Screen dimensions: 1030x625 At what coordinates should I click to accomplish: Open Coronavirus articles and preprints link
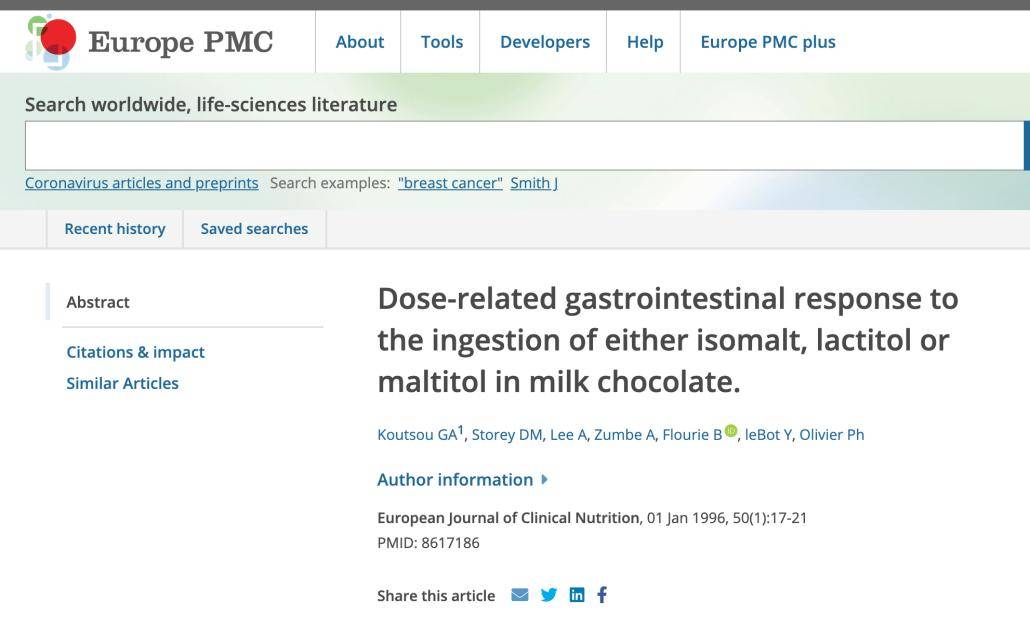pos(141,183)
